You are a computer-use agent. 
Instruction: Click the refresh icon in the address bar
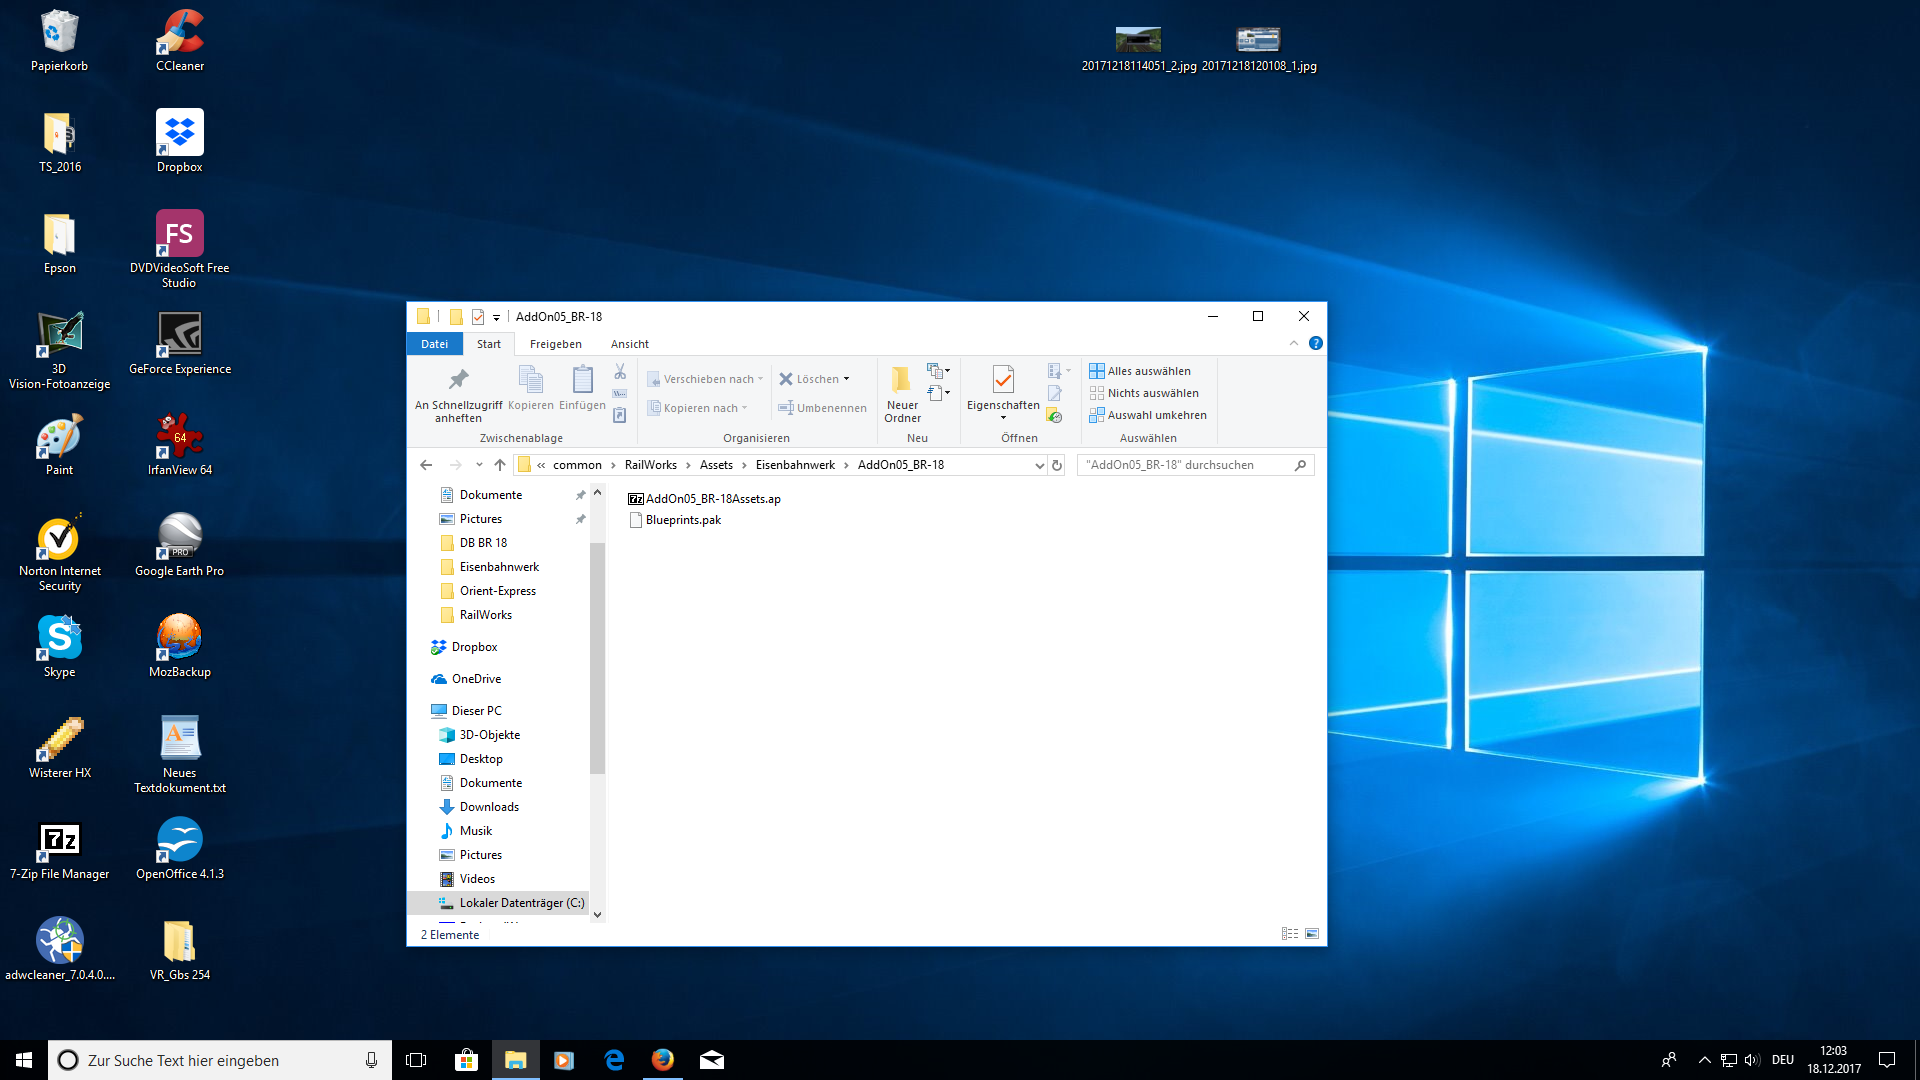click(1057, 465)
